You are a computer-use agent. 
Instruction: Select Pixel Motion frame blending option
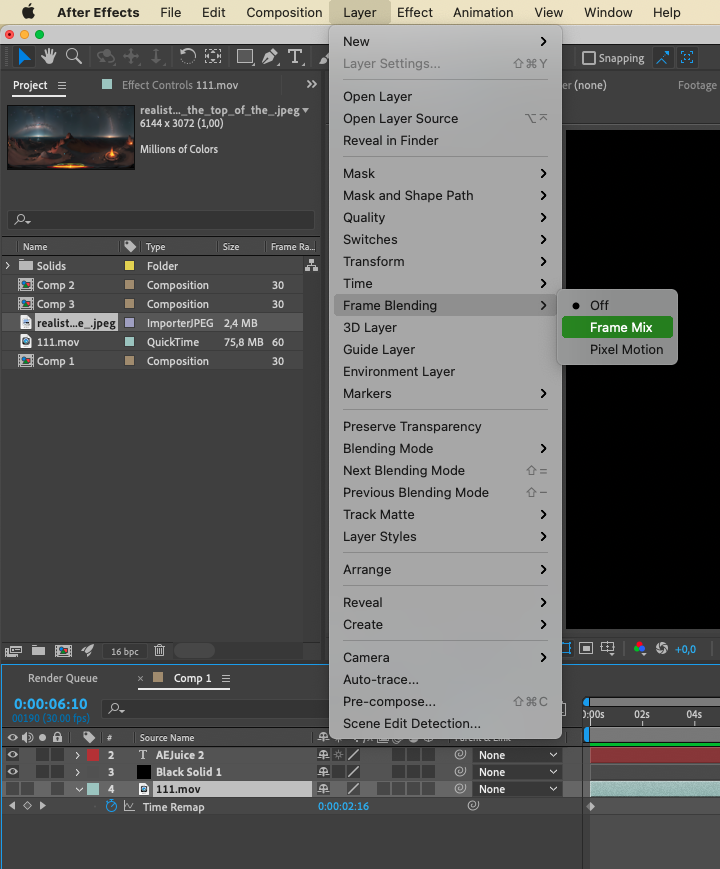pyautogui.click(x=626, y=350)
